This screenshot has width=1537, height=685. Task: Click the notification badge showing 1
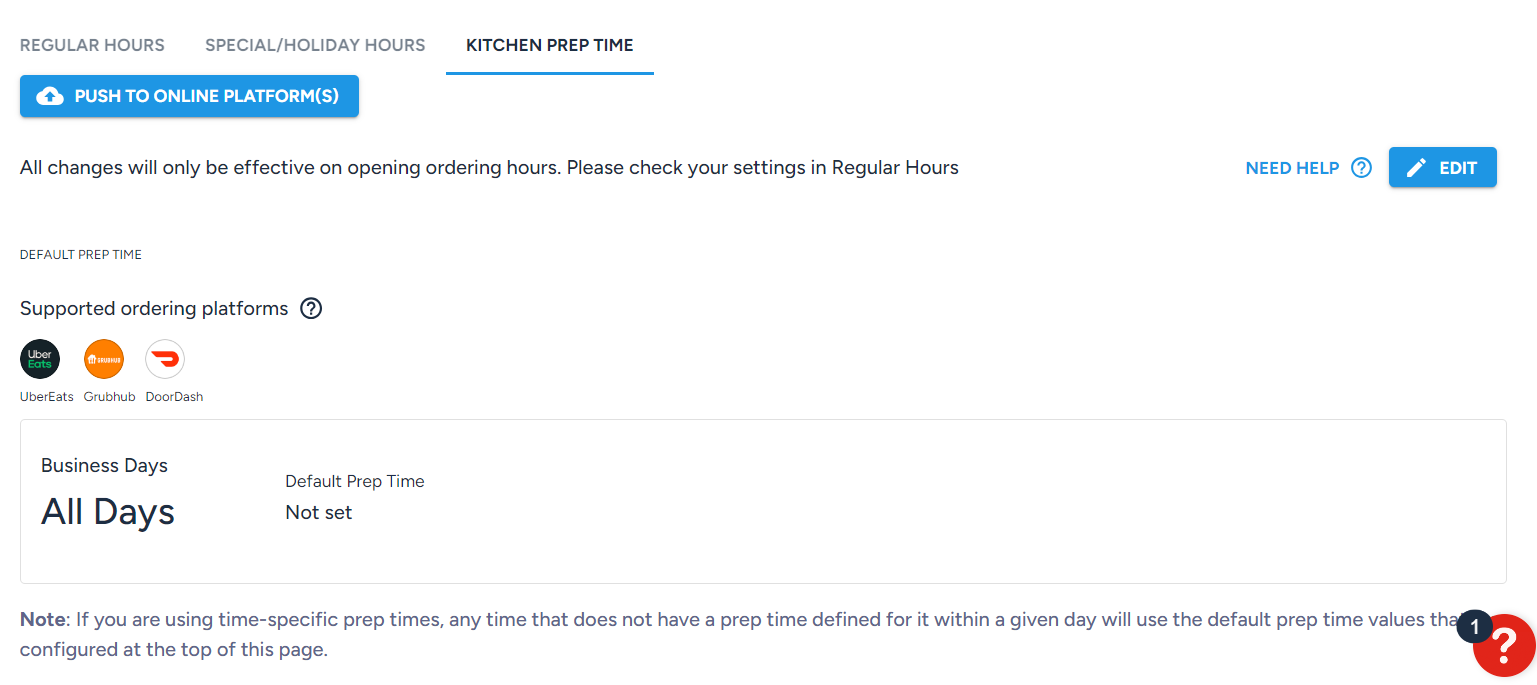(x=1474, y=626)
